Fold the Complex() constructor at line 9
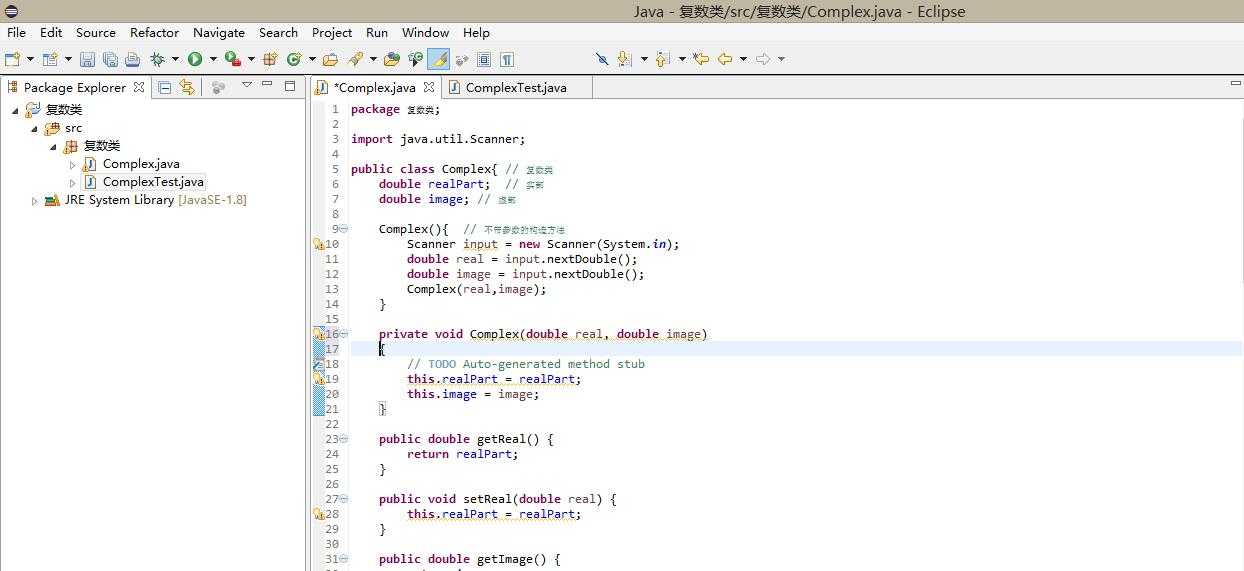Viewport: 1244px width, 571px height. click(x=344, y=229)
